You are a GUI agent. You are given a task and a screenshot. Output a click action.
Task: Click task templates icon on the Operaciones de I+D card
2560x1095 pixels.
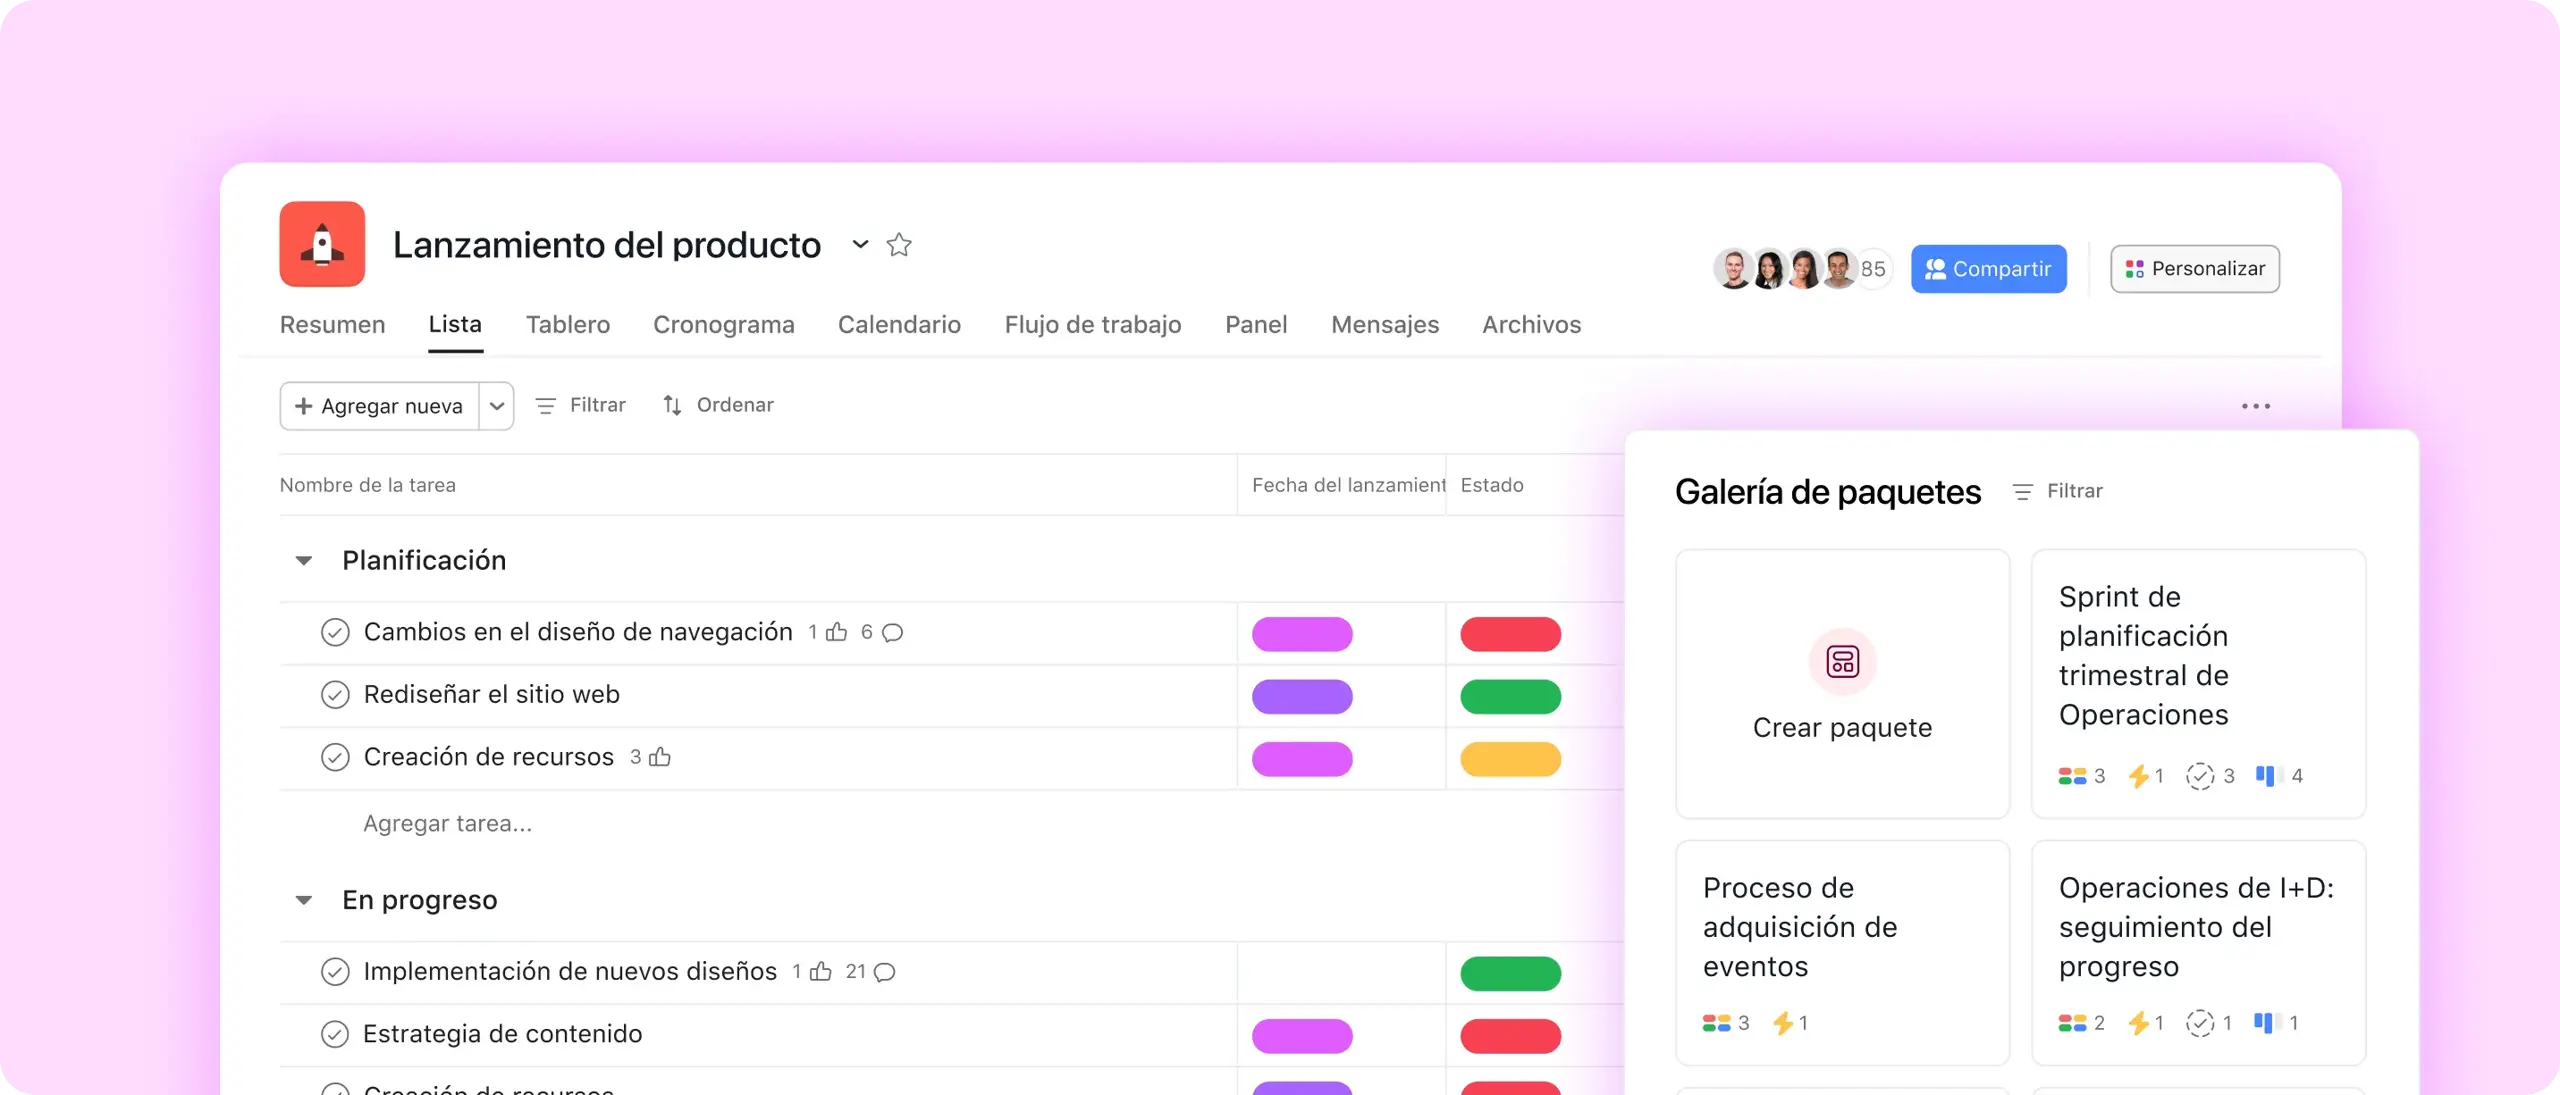[2200, 1023]
